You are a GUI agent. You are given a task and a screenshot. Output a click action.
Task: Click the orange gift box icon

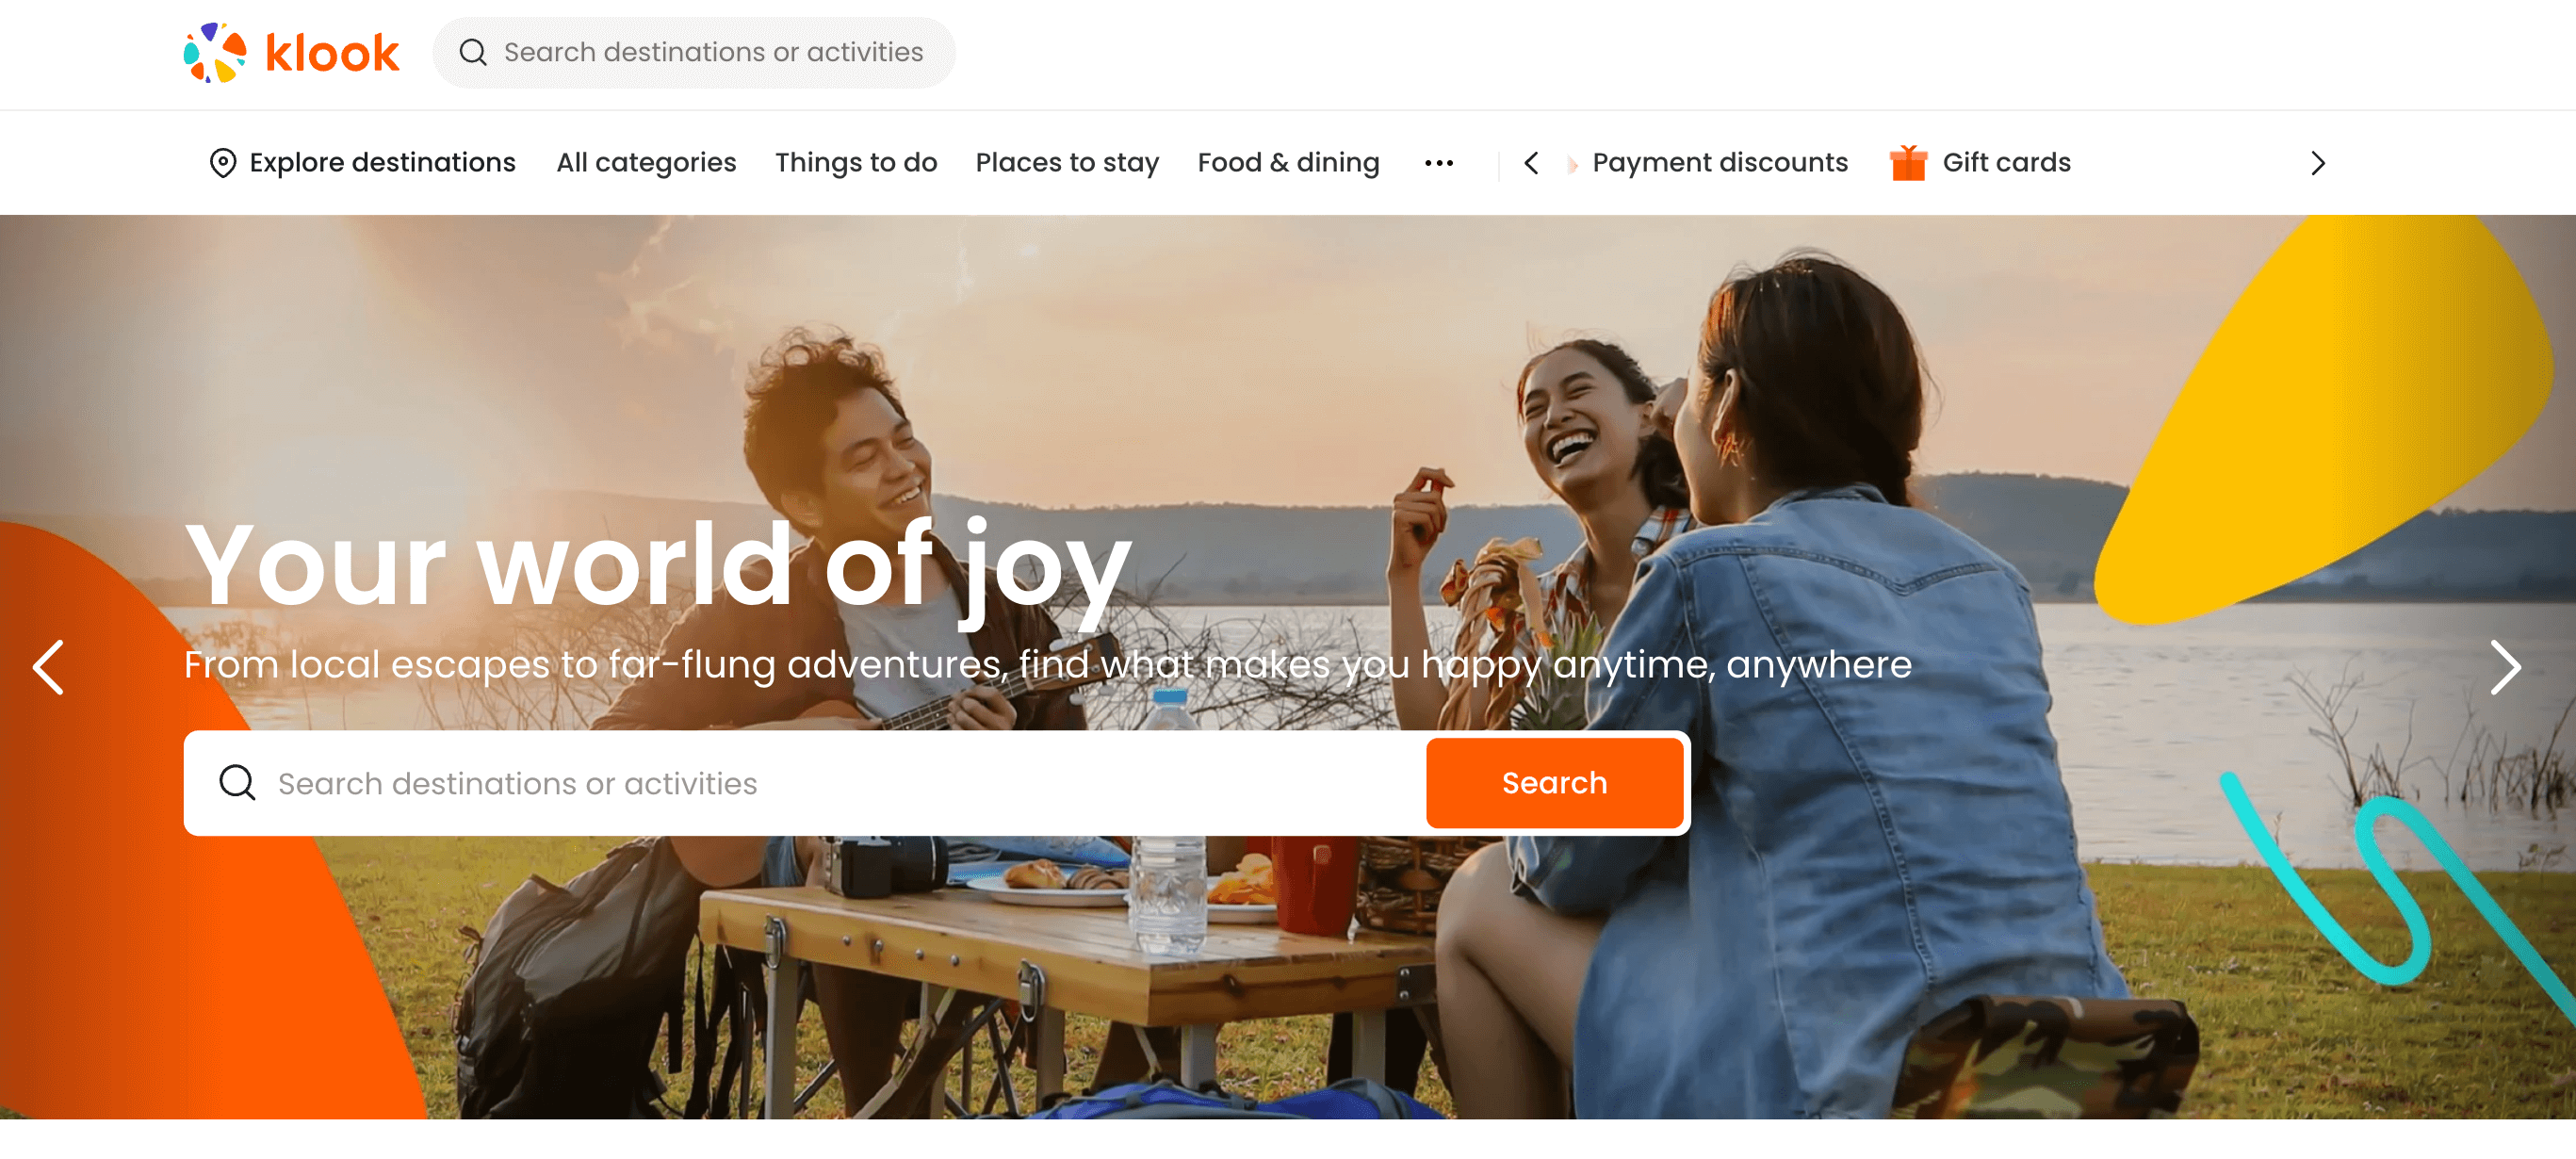coord(1908,162)
